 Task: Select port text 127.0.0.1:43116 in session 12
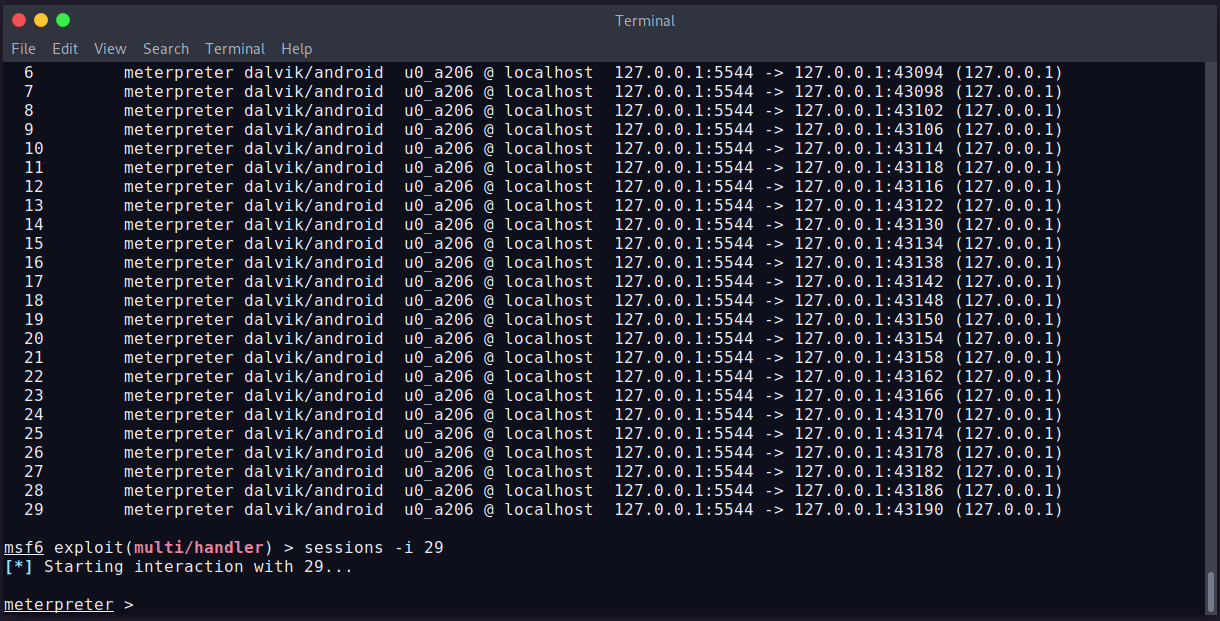(869, 186)
